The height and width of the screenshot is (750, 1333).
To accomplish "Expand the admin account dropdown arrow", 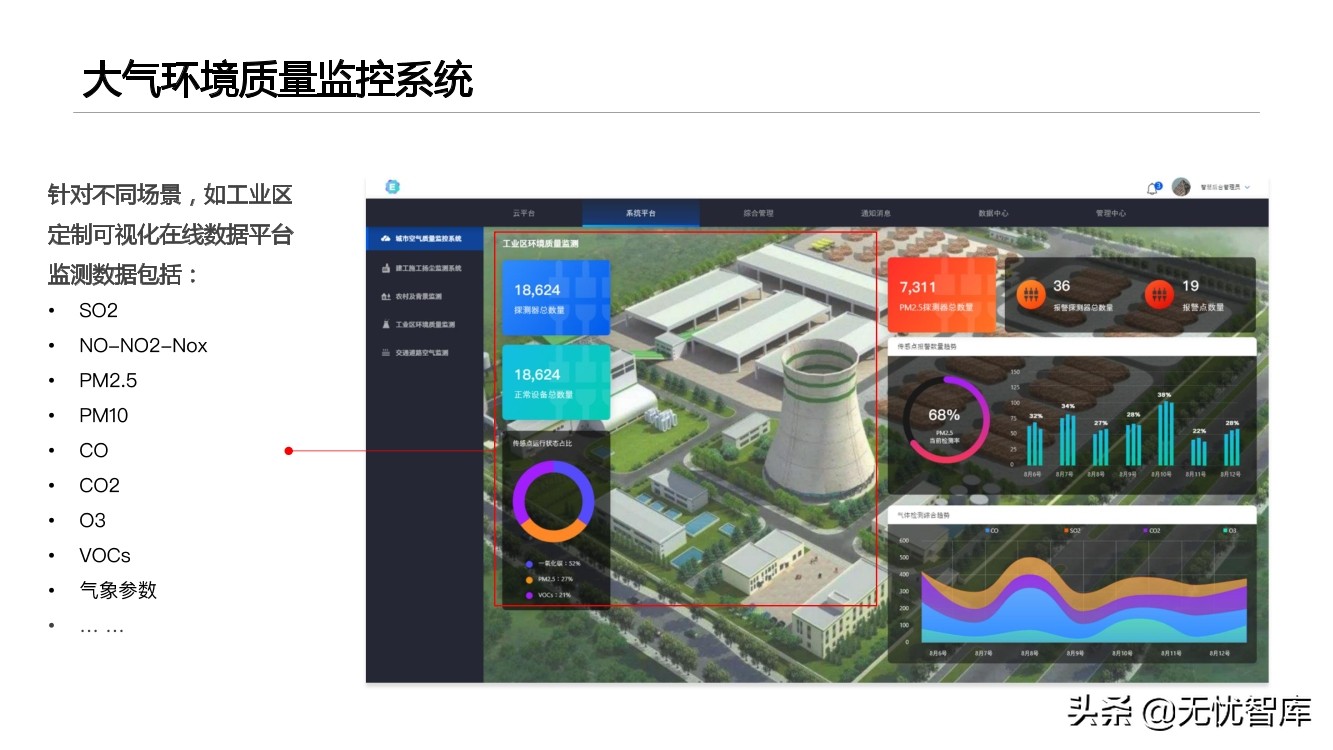I will click(x=1248, y=188).
